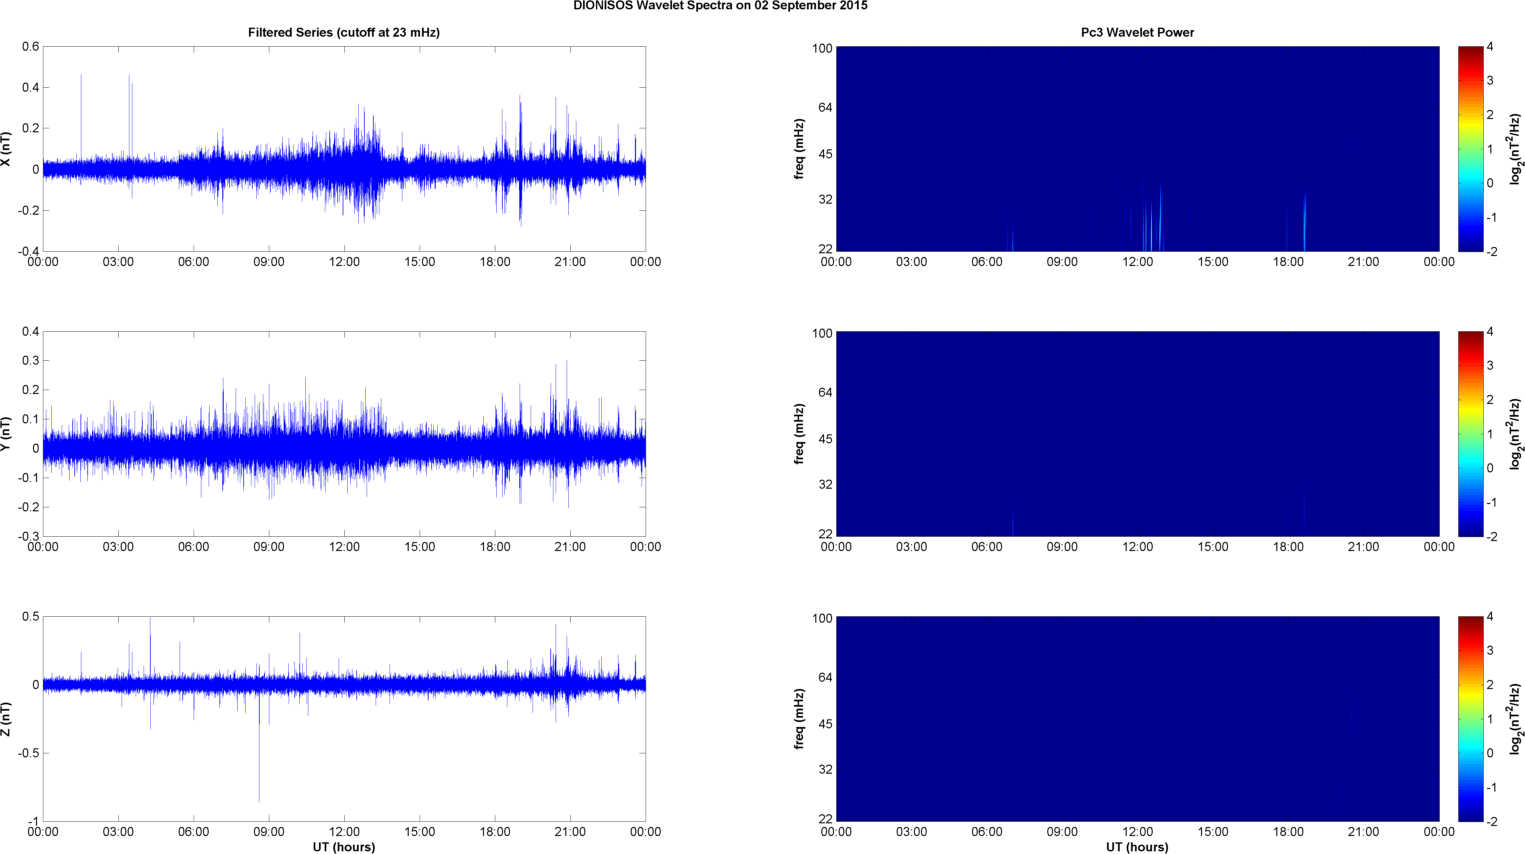Click the 21:00 tick under the top spectrogram
Image resolution: width=1525 pixels, height=854 pixels.
coord(1363,262)
